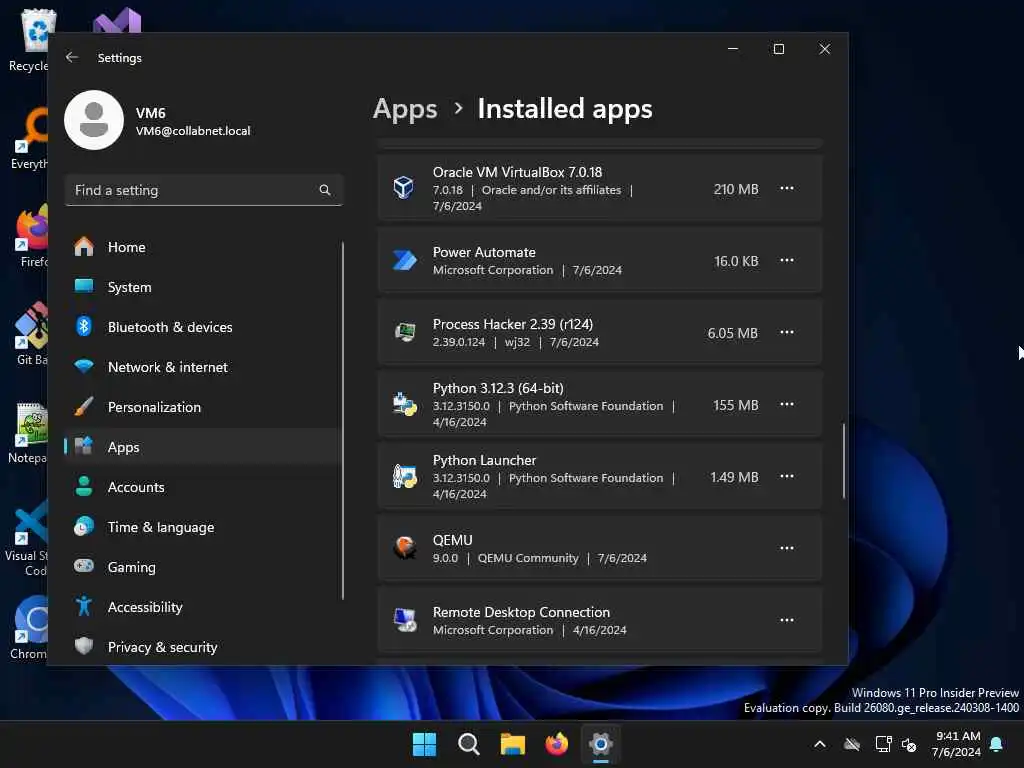1024x768 pixels.
Task: Click the Chrome desktop shortcut
Action: (29, 628)
